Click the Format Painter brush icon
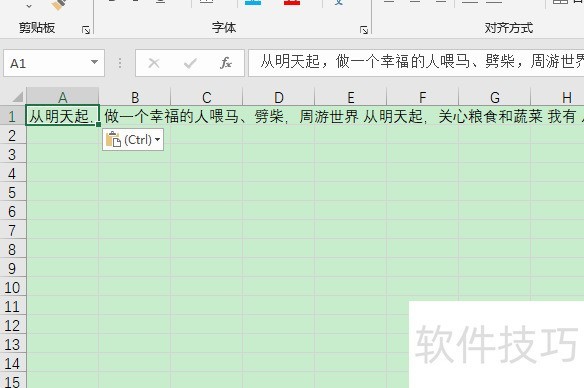Screen dimensions: 584x388 (59, 4)
